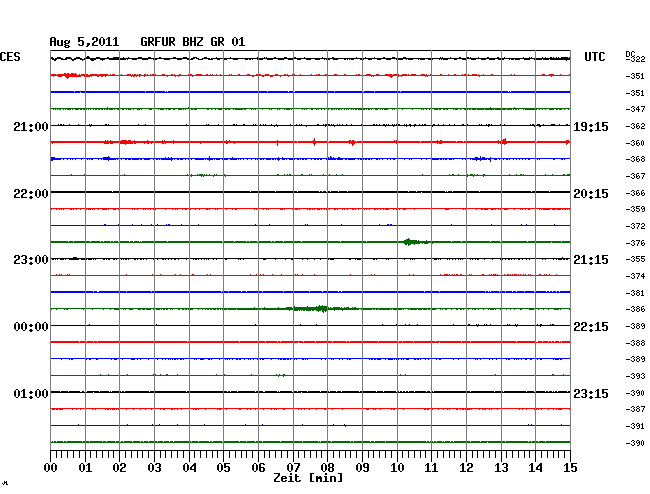The image size is (650, 494).
Task: Select the "00" minute axis label
Action: (x=51, y=468)
